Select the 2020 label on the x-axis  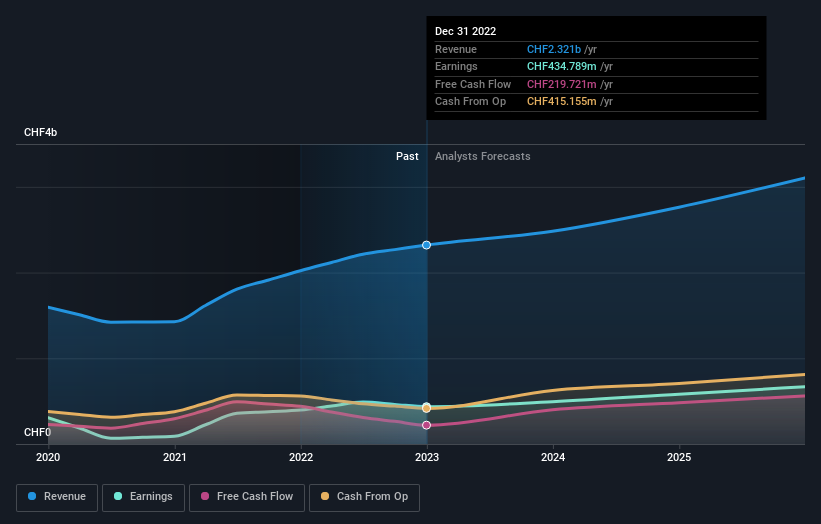point(48,457)
